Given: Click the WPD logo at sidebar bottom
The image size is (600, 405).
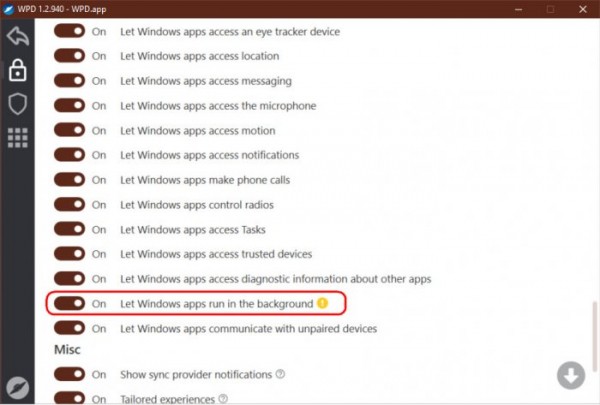Looking at the screenshot, I should click(18, 387).
